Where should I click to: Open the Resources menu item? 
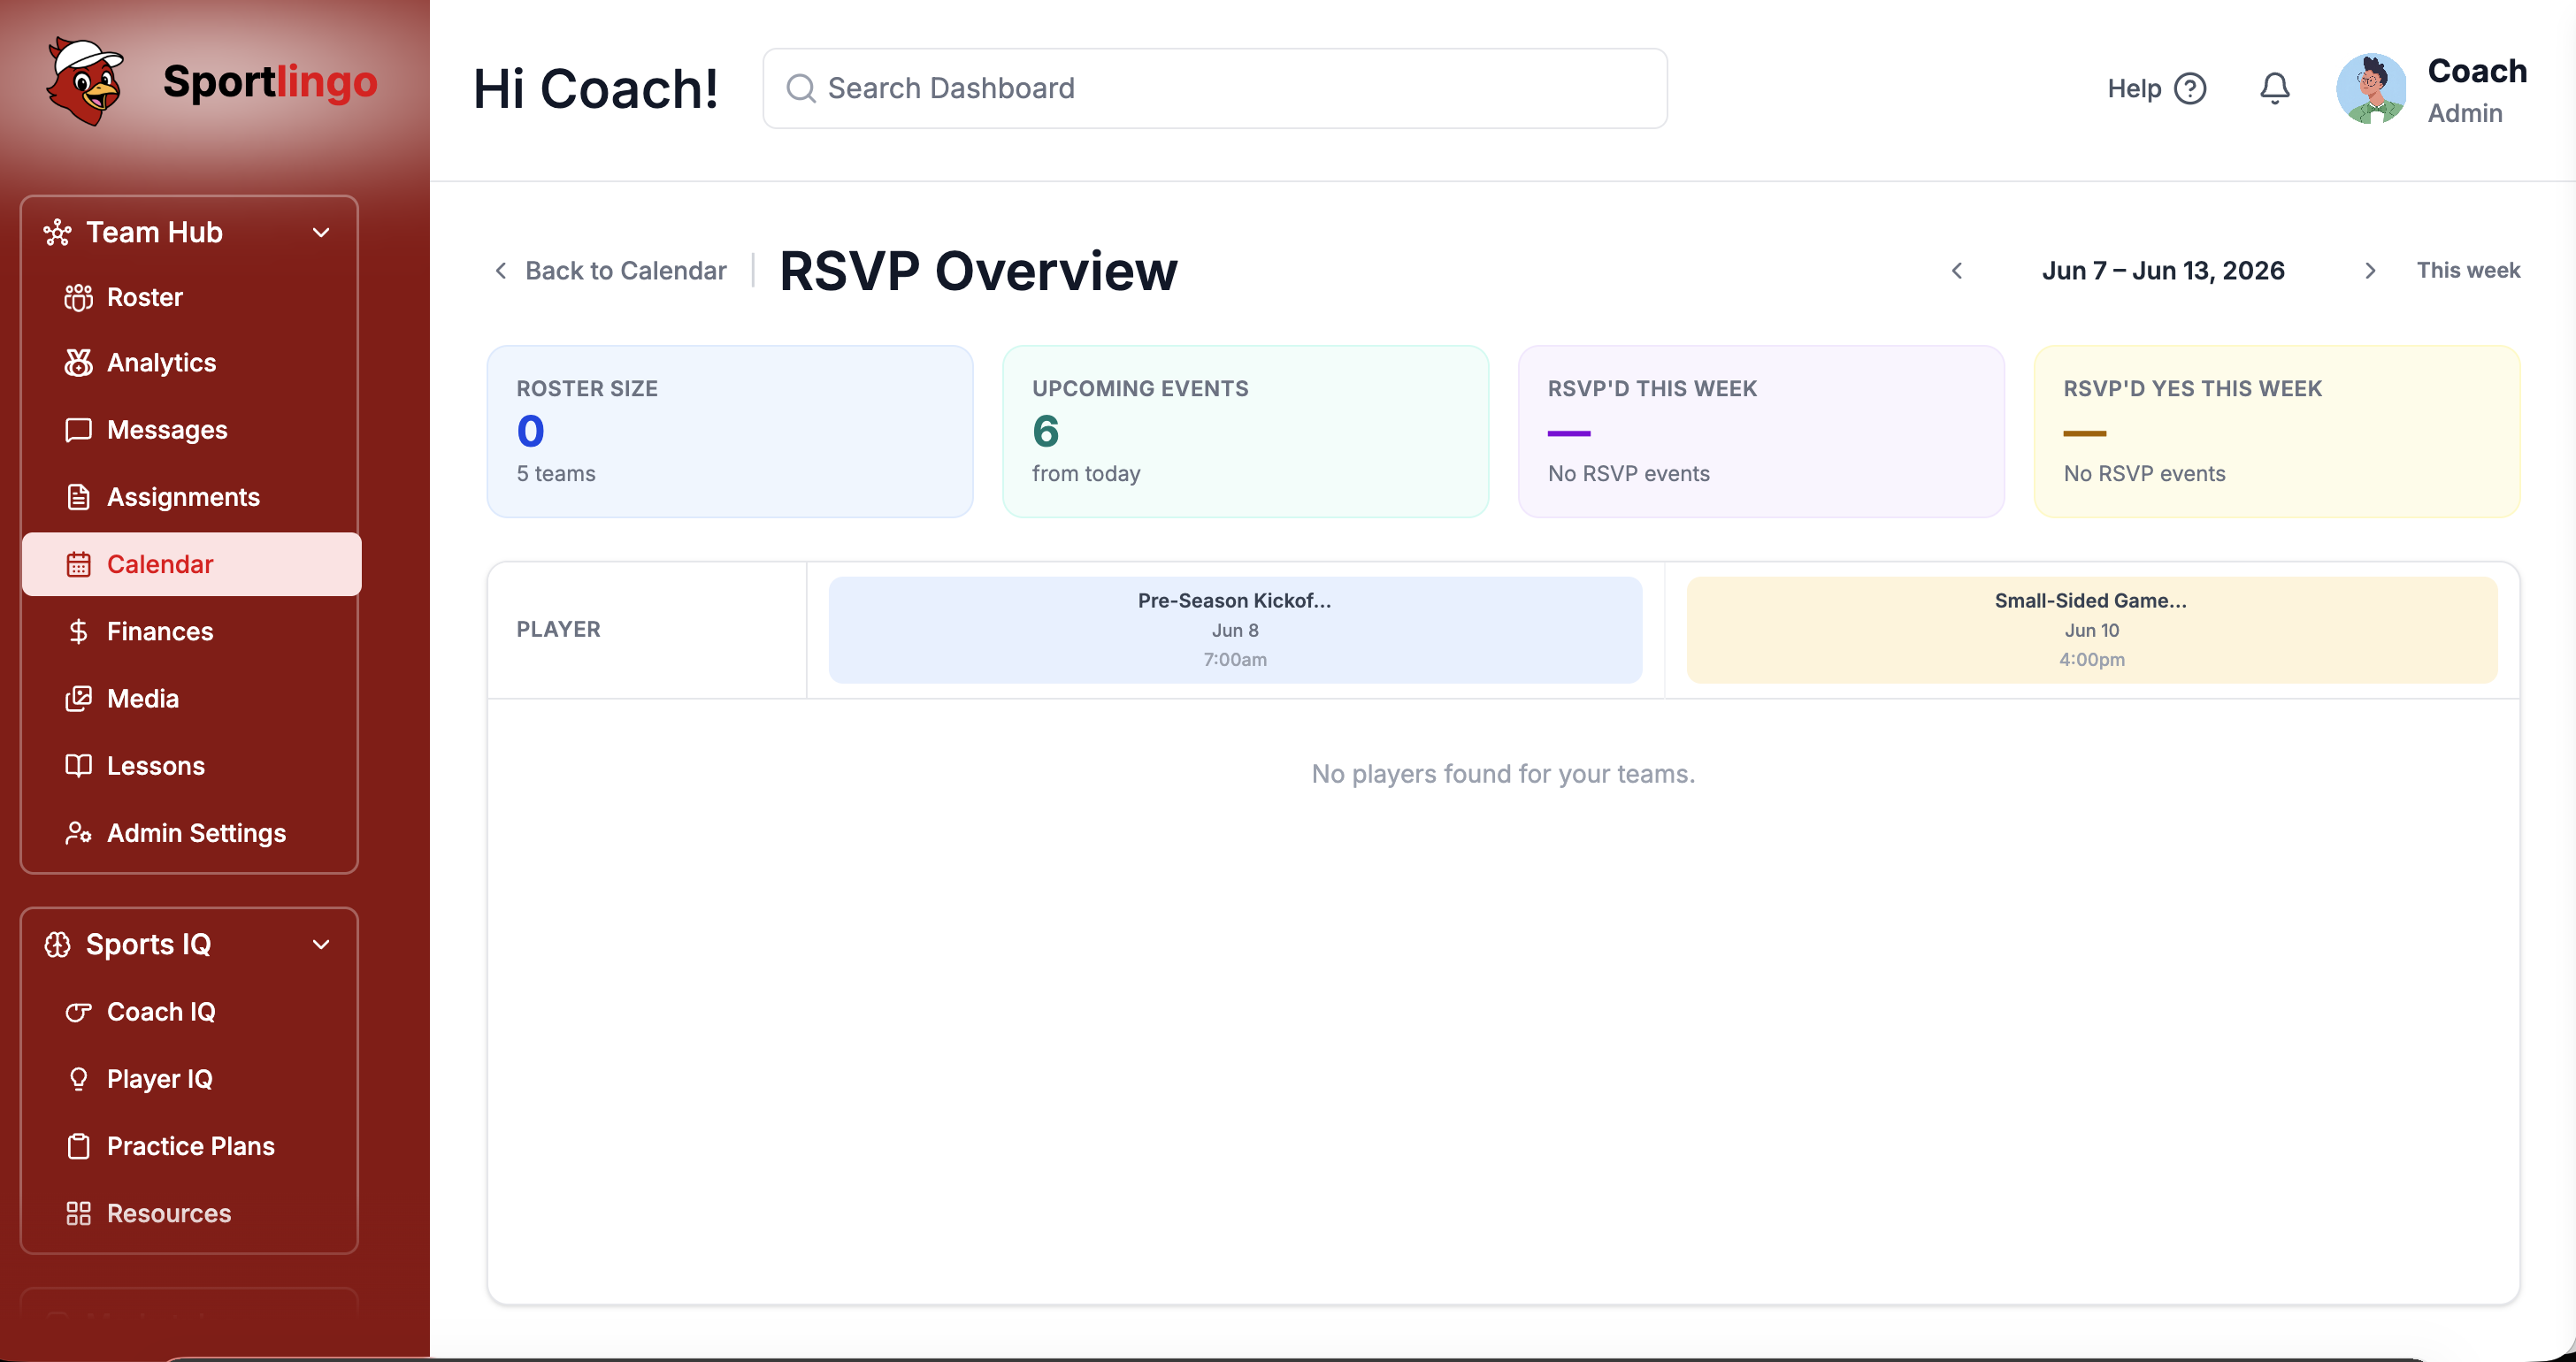coord(191,1213)
